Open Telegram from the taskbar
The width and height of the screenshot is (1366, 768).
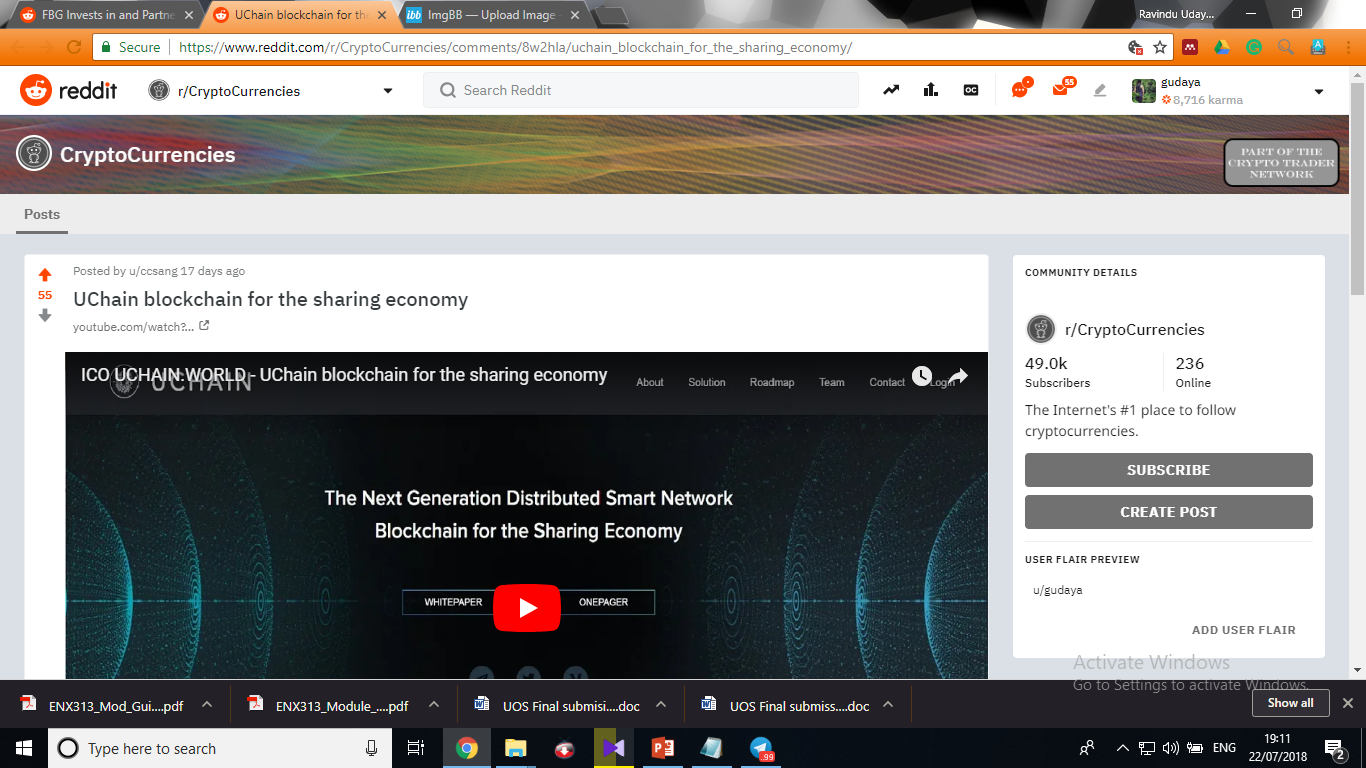point(761,748)
